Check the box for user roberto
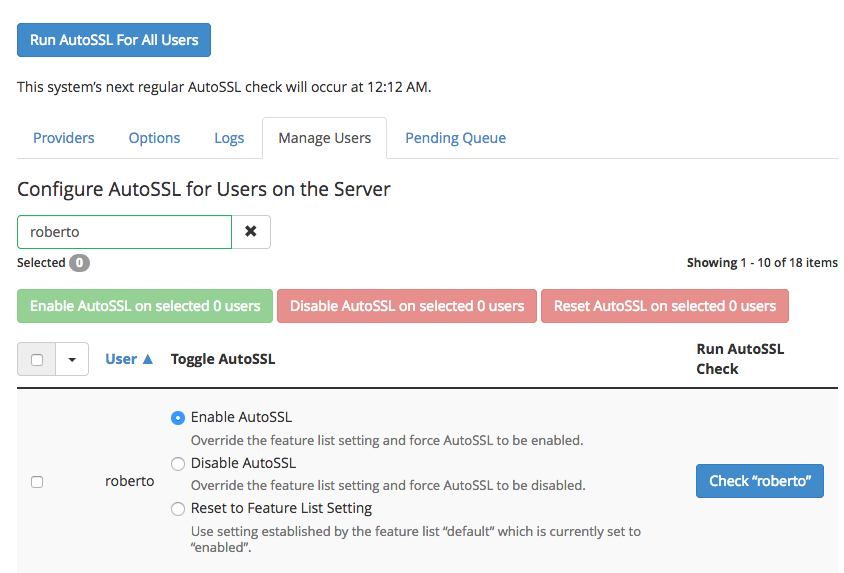 (37, 481)
